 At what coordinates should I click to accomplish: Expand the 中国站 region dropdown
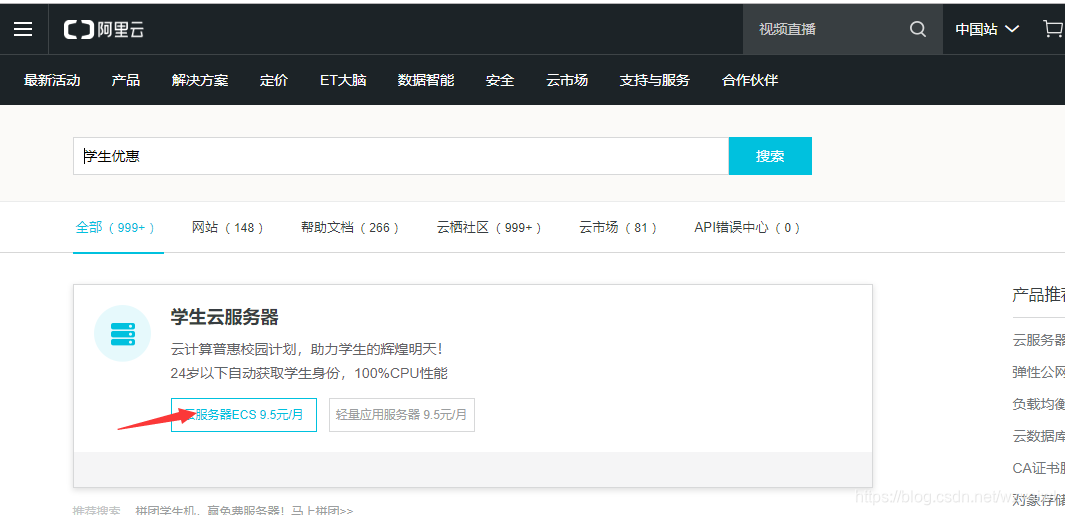(987, 29)
